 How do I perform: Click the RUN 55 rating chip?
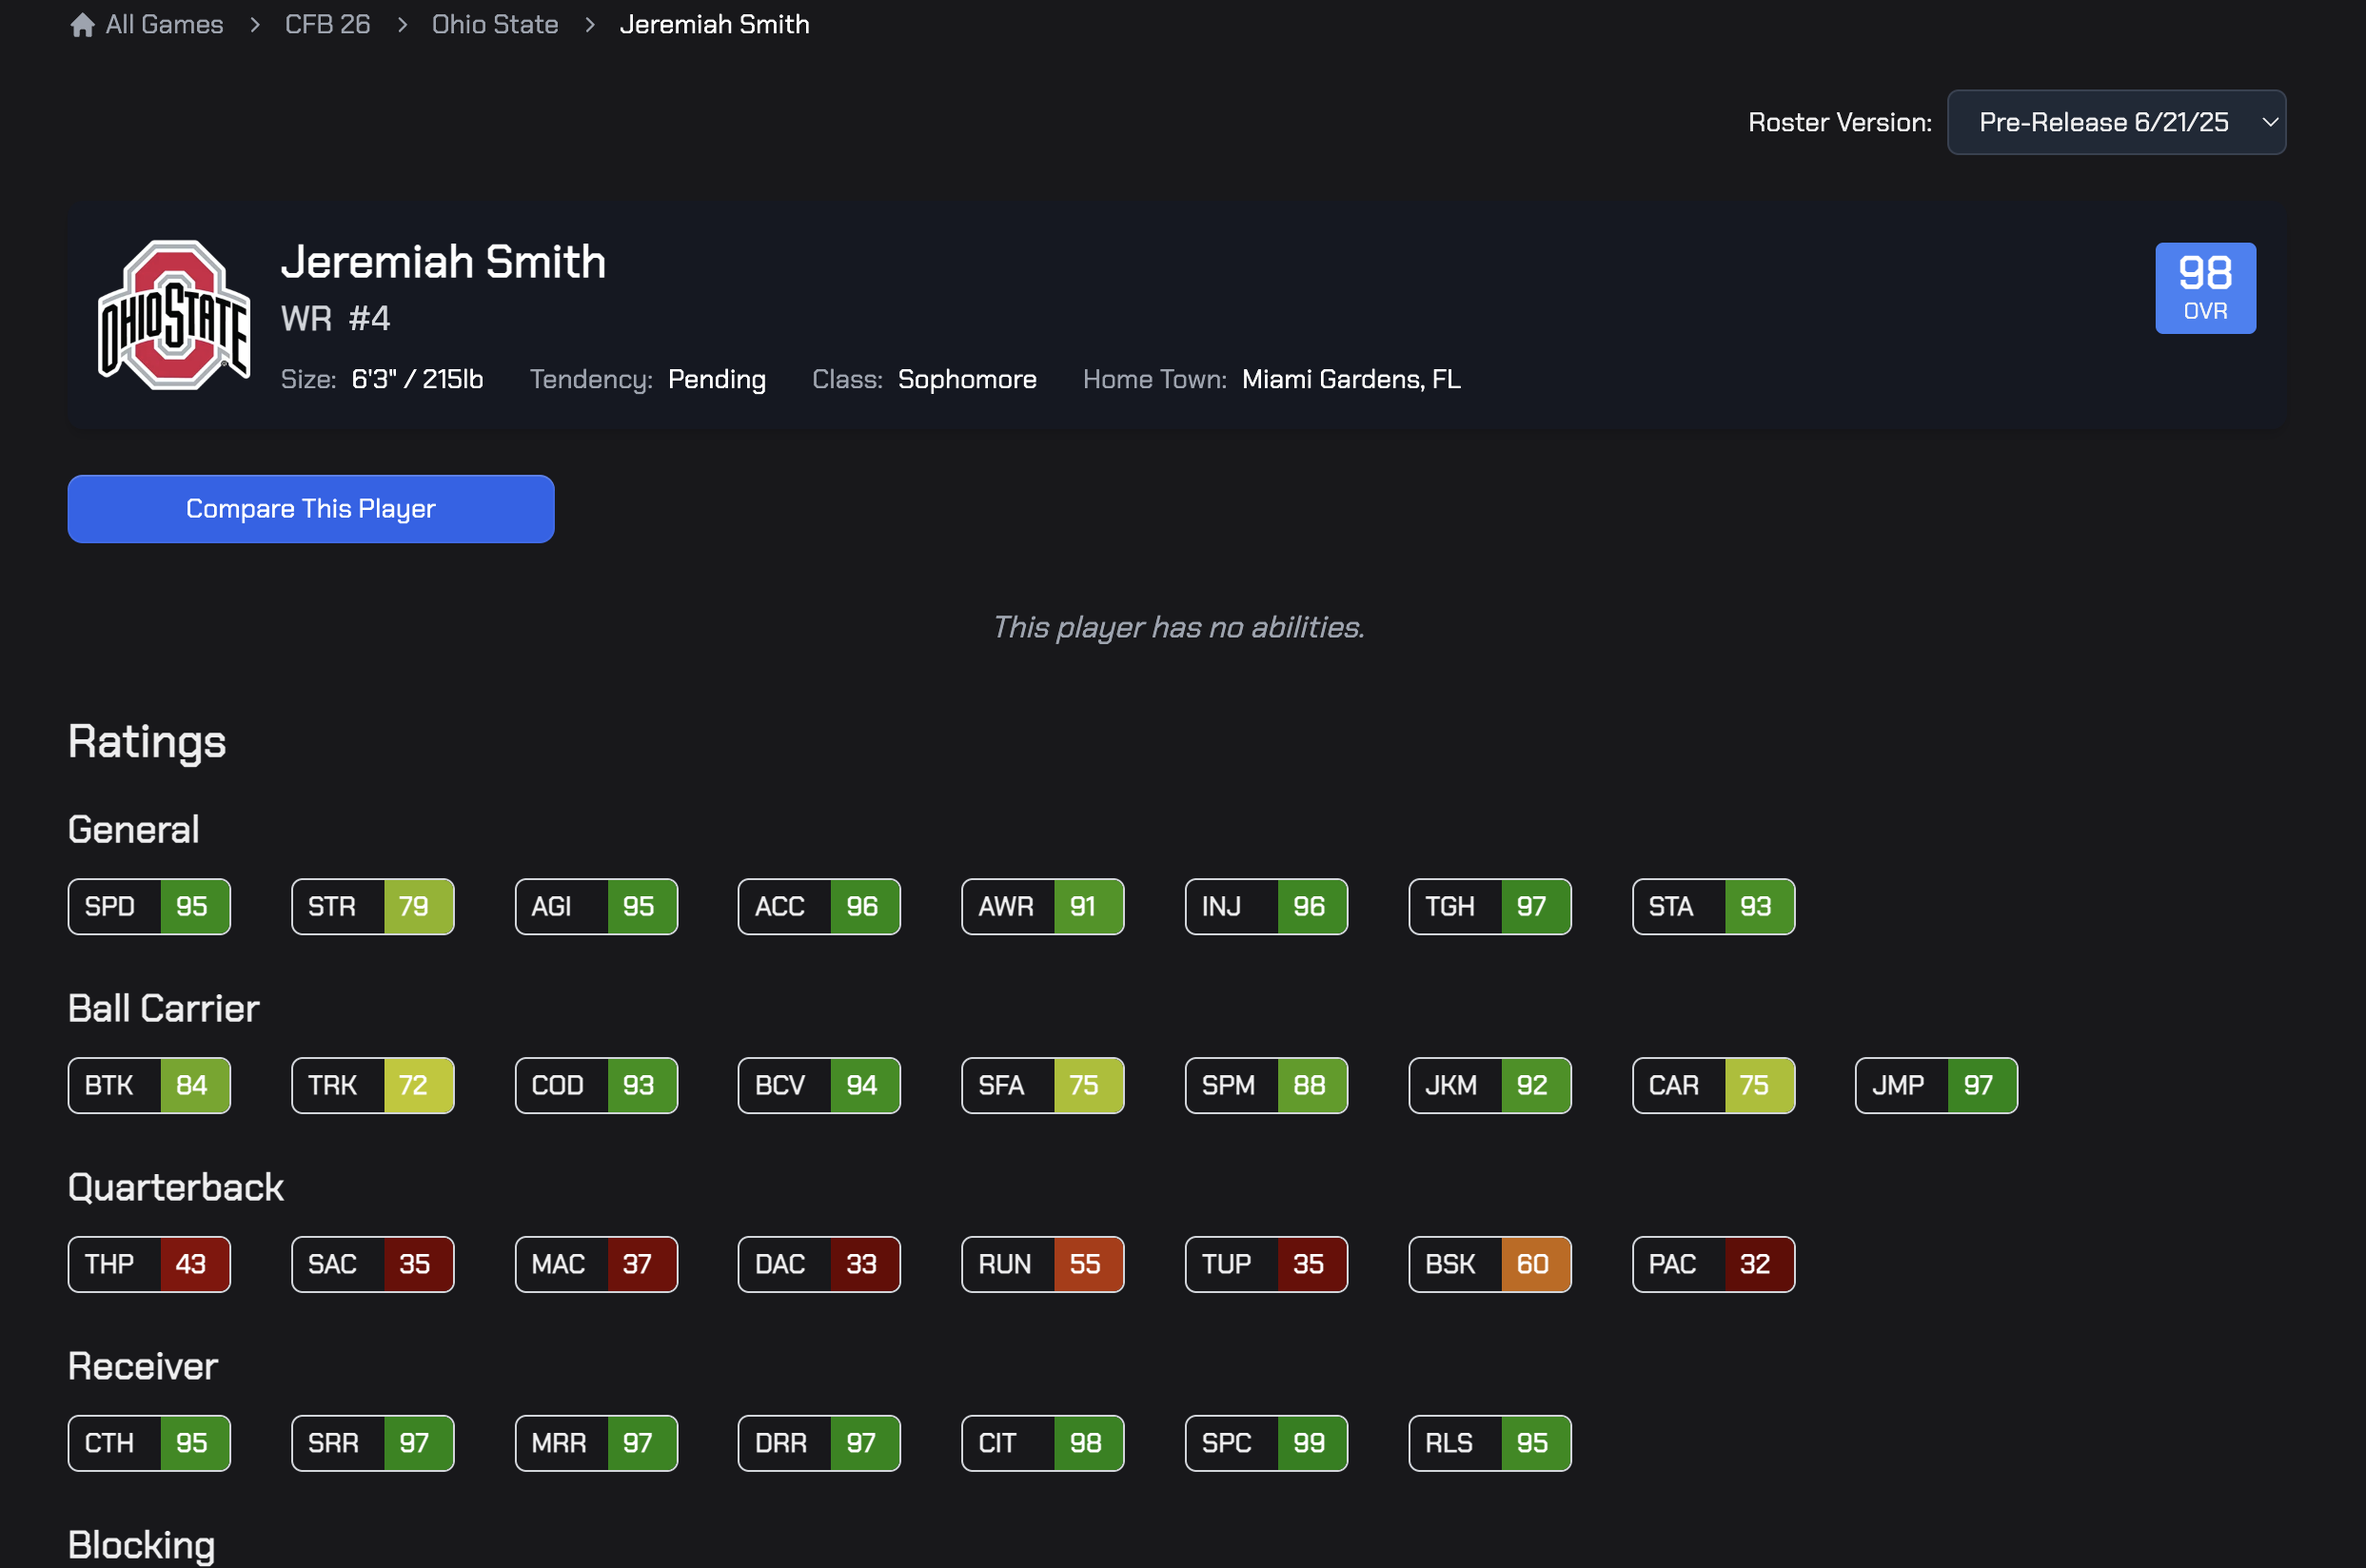pos(1042,1264)
